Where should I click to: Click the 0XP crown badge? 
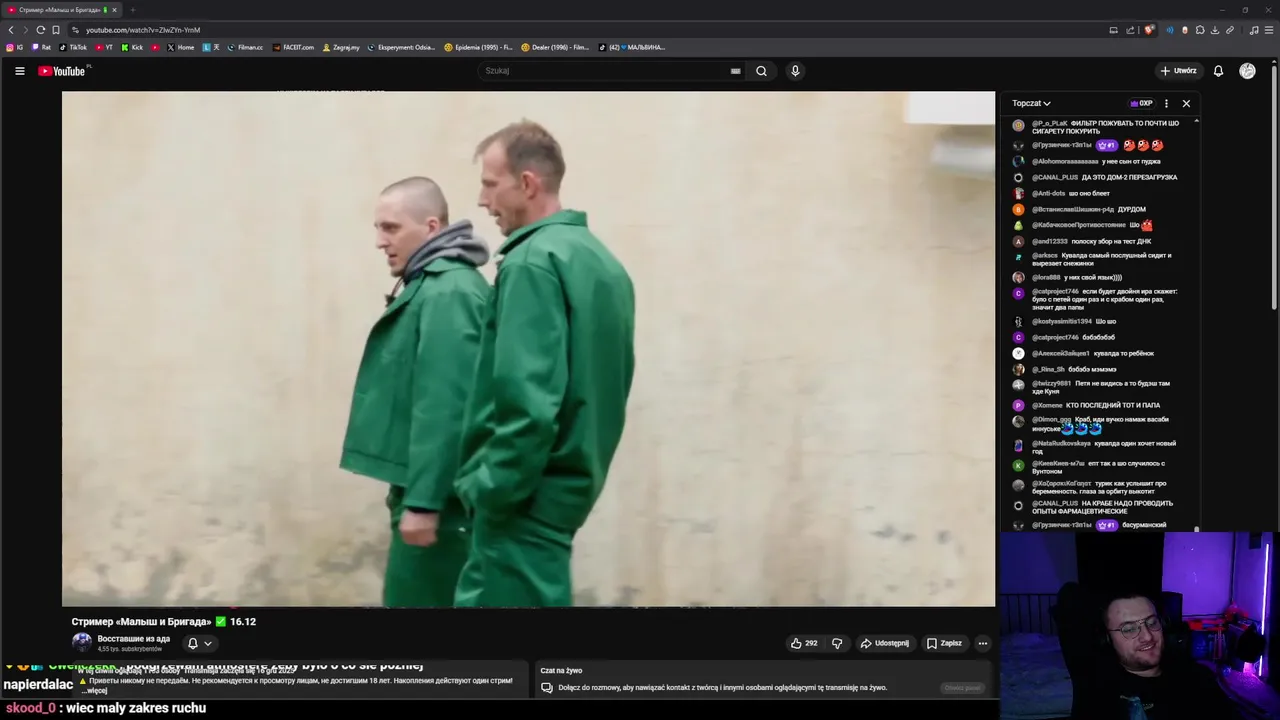[1142, 103]
